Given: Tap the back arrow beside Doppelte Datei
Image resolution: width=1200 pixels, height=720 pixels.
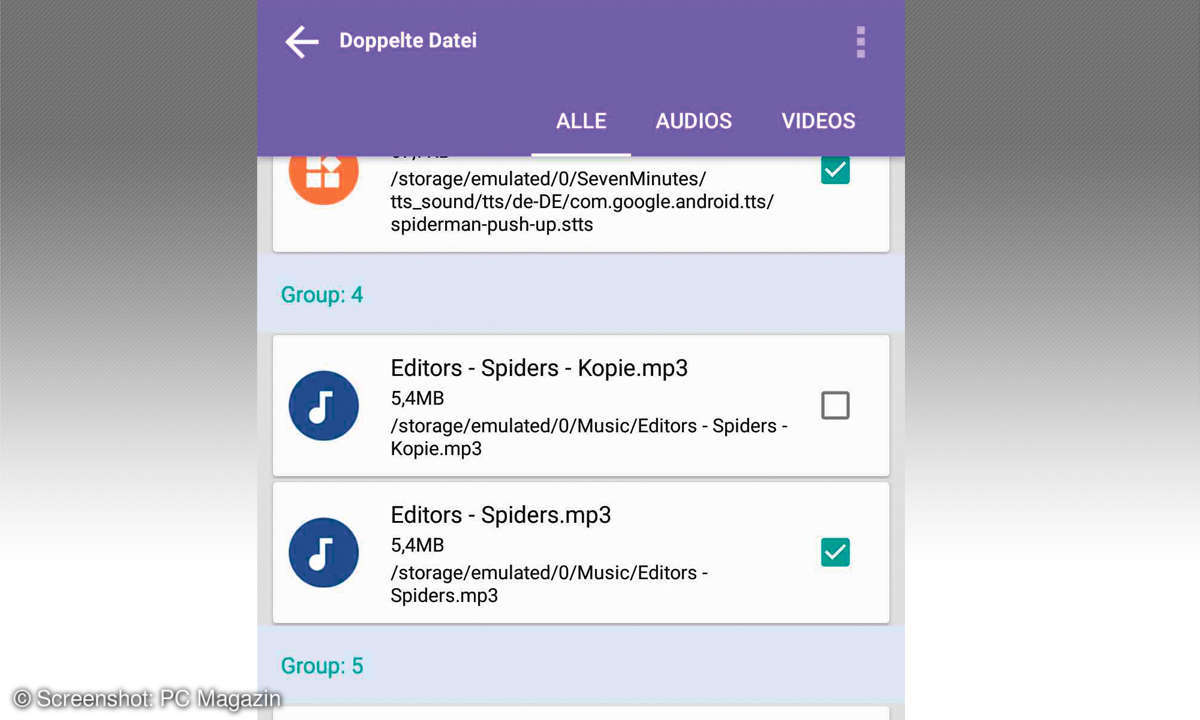Looking at the screenshot, I should click(301, 42).
